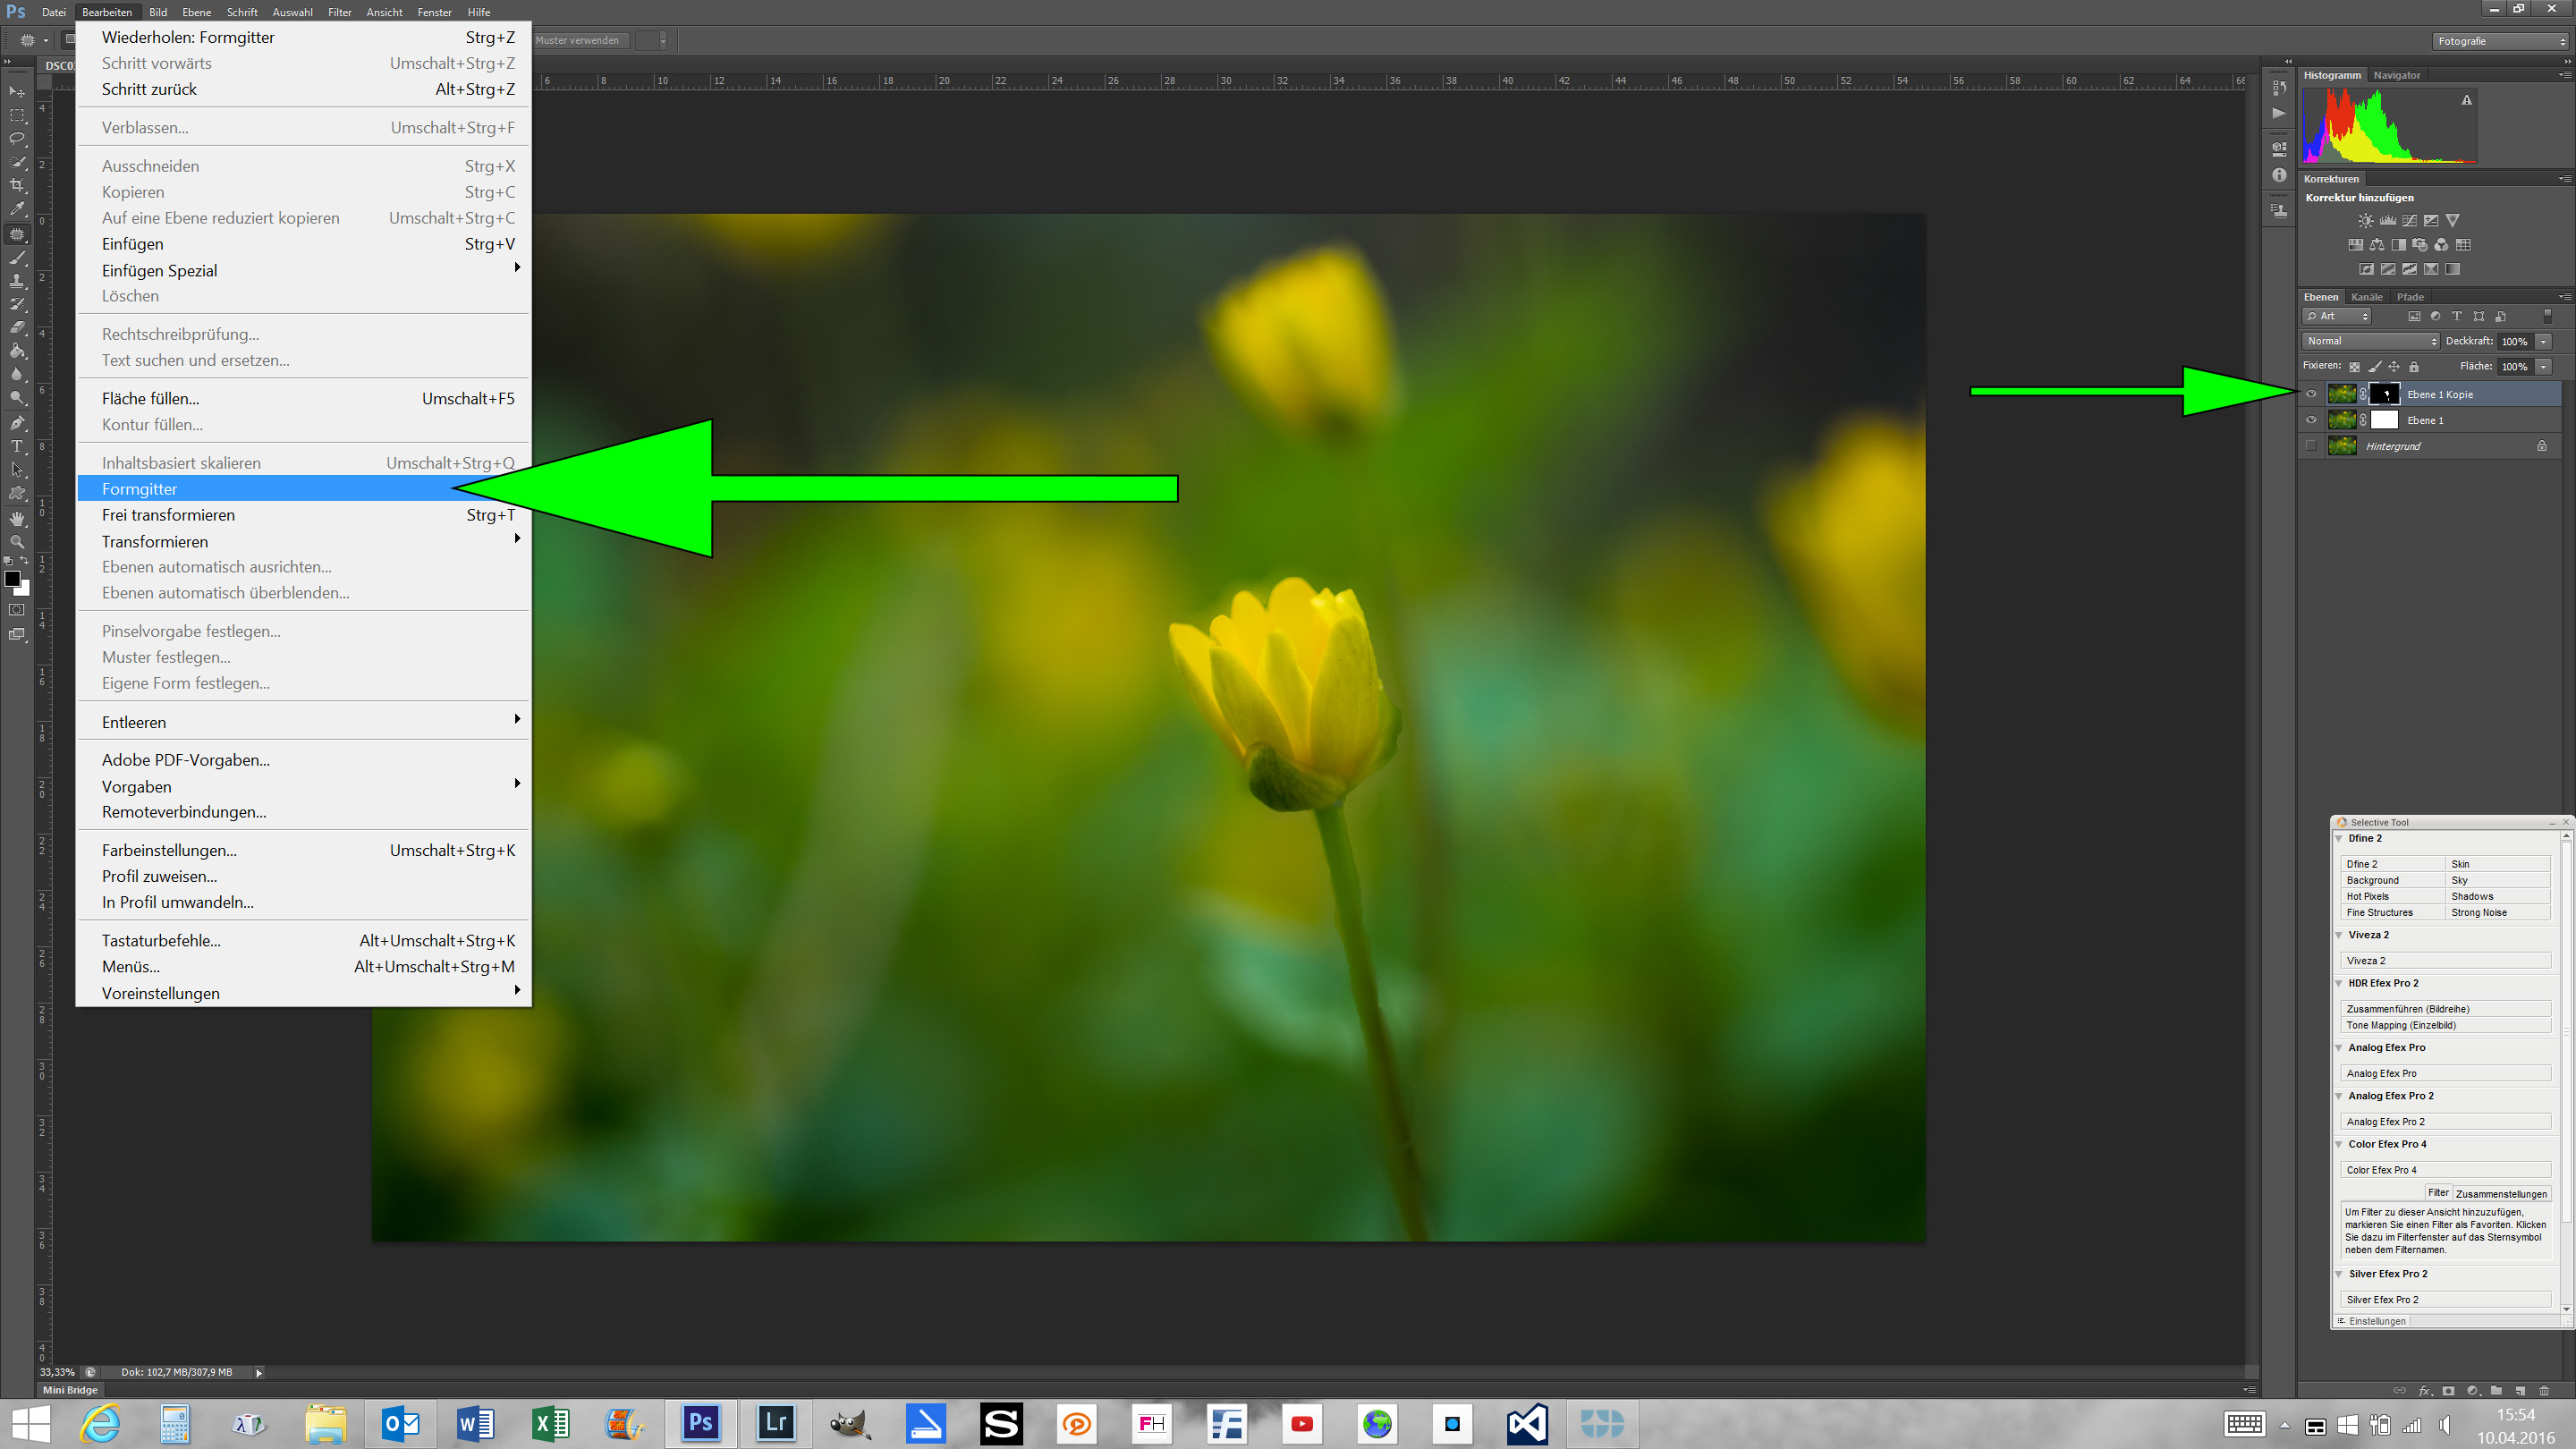Switch to the Kanäle tab
The height and width of the screenshot is (1449, 2576).
coord(2366,297)
